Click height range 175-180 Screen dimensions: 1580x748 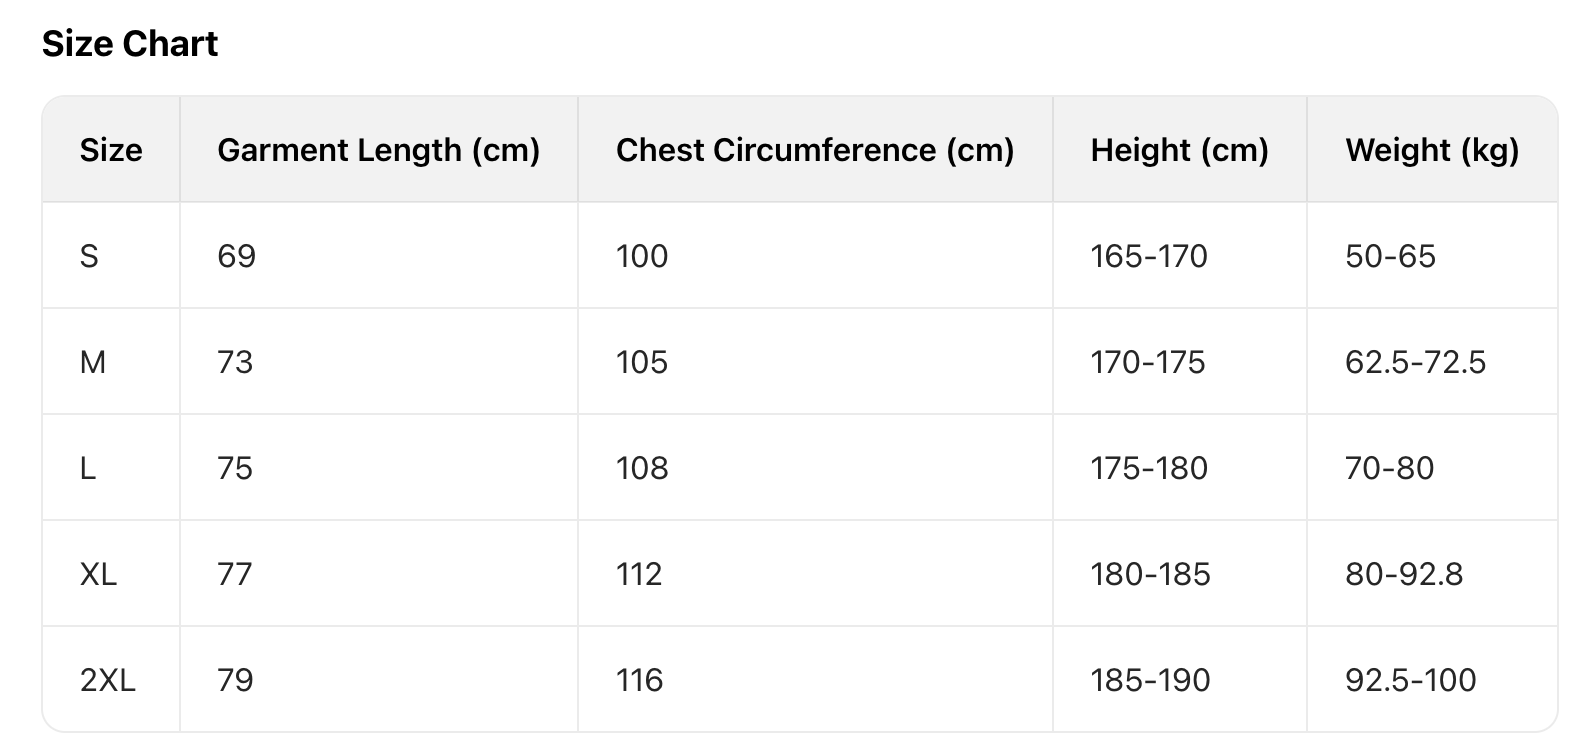[1149, 468]
